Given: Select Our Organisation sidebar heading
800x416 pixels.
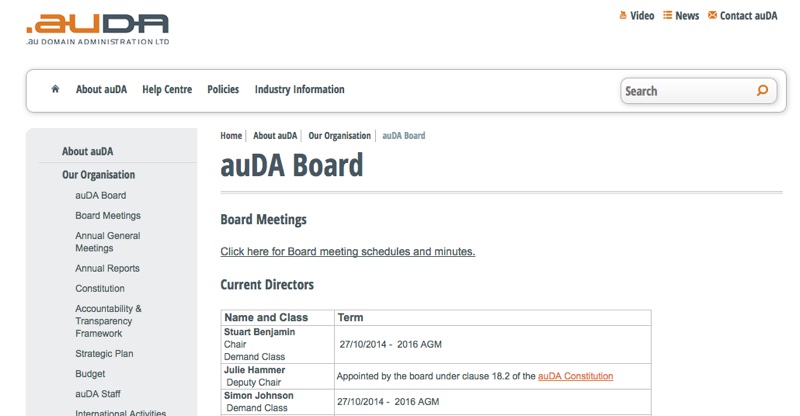Looking at the screenshot, I should (x=98, y=175).
